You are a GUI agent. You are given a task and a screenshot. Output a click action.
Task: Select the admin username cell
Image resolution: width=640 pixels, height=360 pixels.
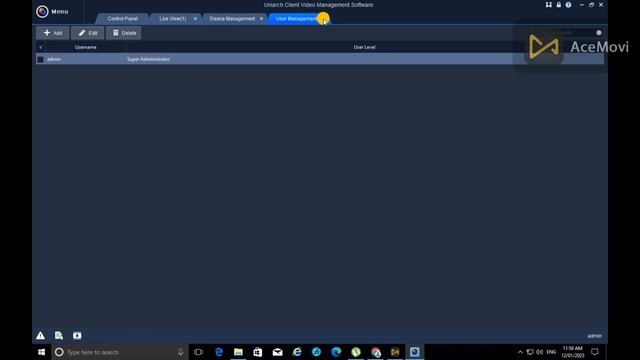coord(54,60)
